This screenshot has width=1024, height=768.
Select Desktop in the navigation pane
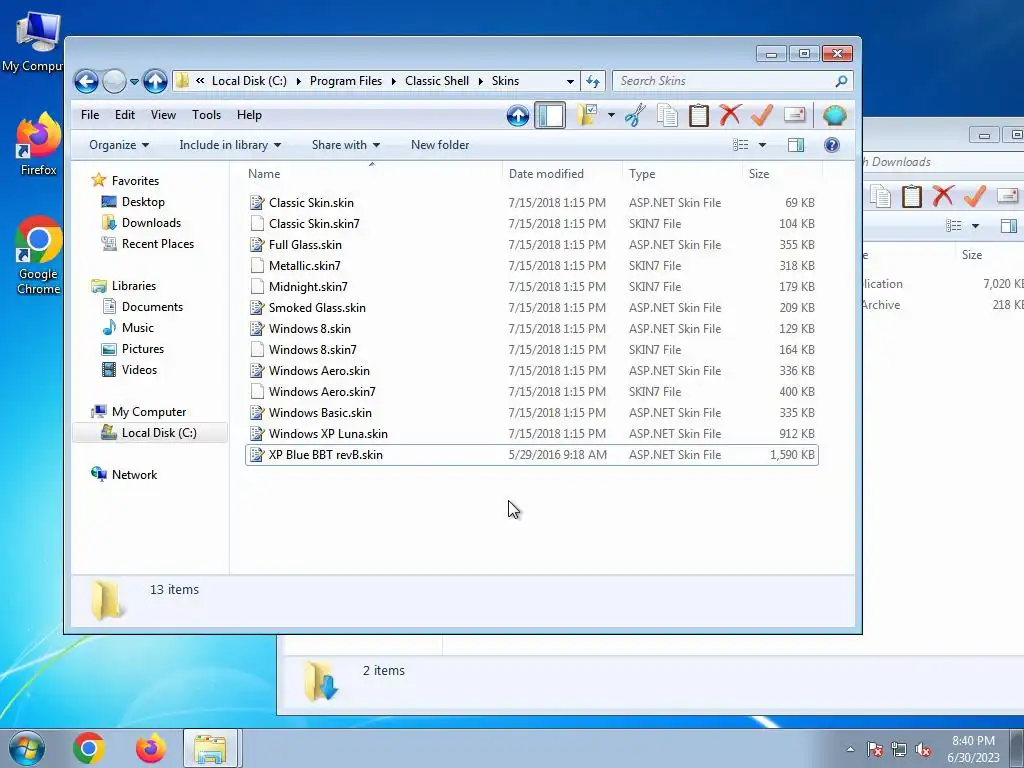point(143,202)
